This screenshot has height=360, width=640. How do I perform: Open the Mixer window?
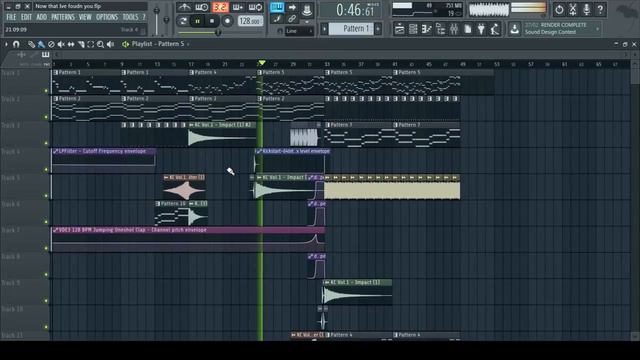(x=454, y=29)
